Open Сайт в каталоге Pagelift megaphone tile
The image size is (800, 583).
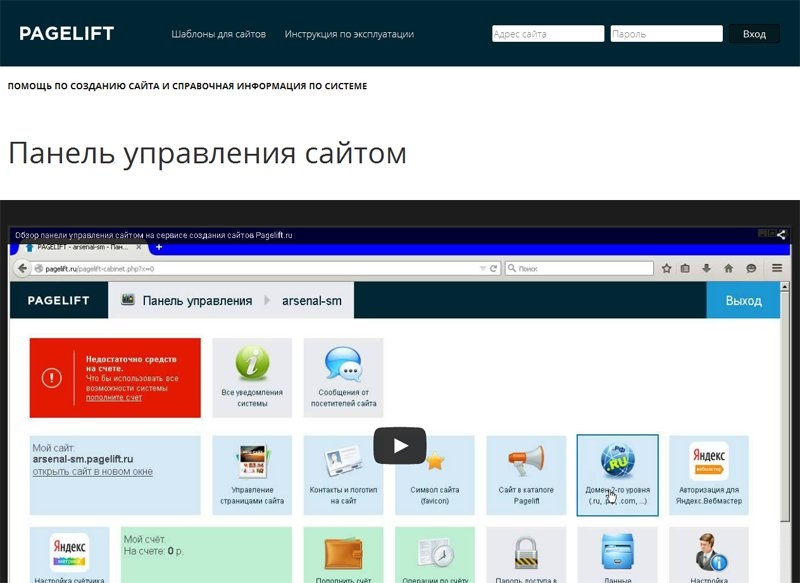526,475
